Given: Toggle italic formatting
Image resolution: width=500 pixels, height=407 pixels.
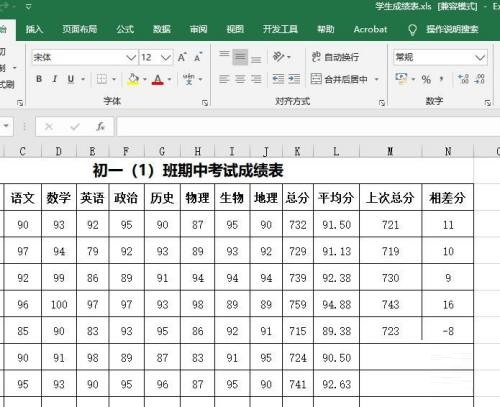Looking at the screenshot, I should [55, 79].
